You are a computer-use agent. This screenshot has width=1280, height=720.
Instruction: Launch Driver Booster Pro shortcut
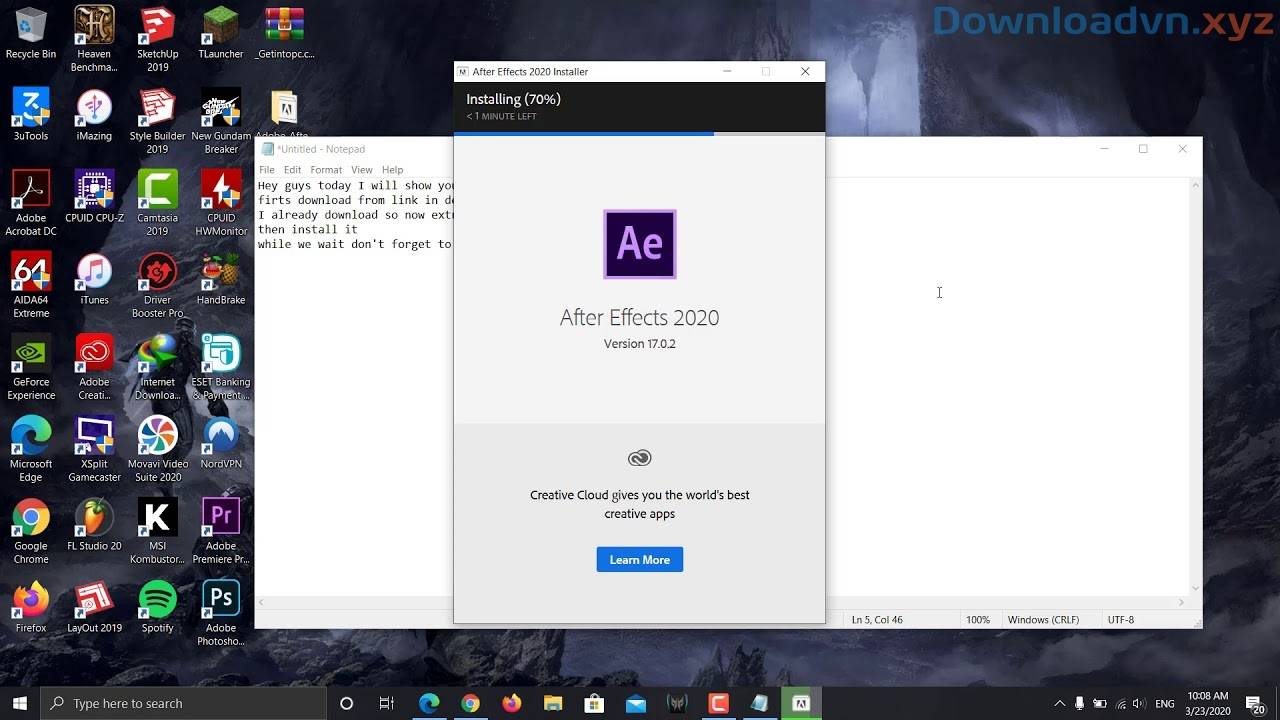tap(157, 286)
